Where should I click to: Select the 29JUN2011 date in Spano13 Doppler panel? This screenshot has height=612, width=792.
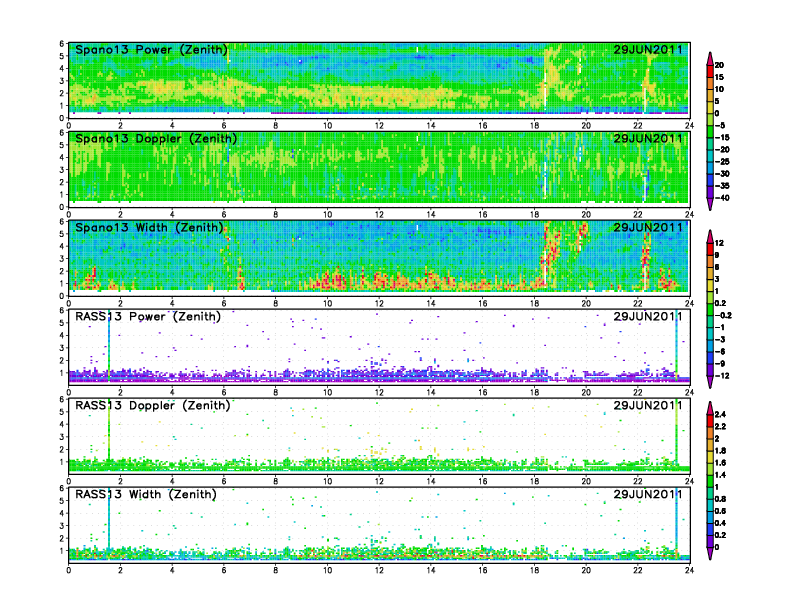click(x=648, y=139)
